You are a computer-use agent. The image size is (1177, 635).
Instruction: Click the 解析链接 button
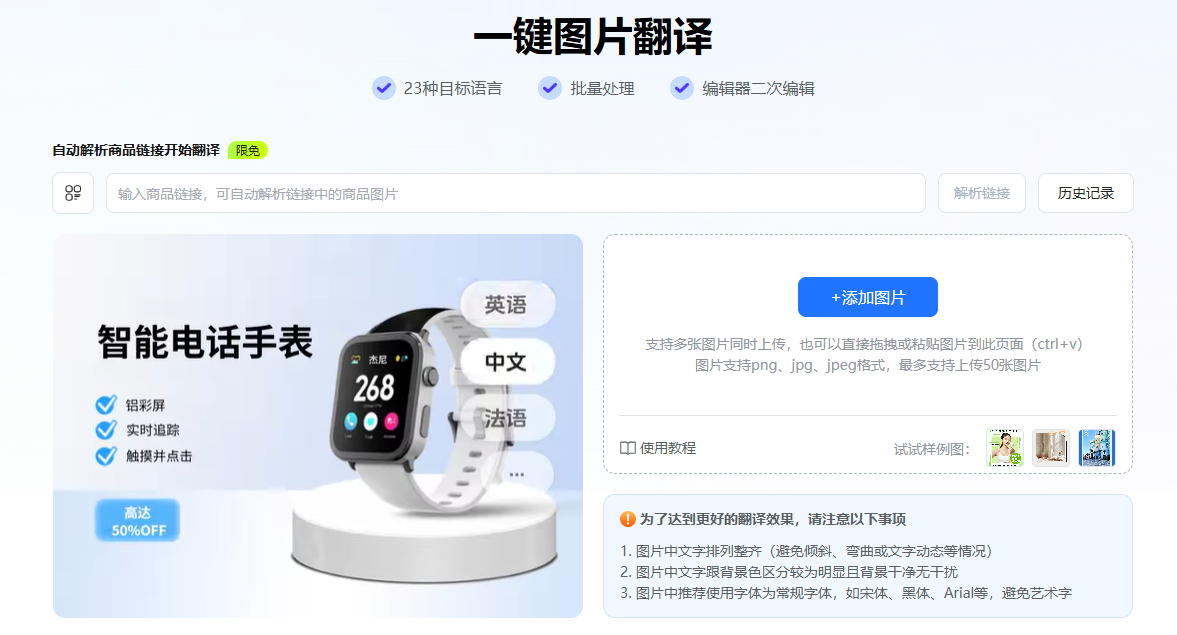(x=982, y=193)
